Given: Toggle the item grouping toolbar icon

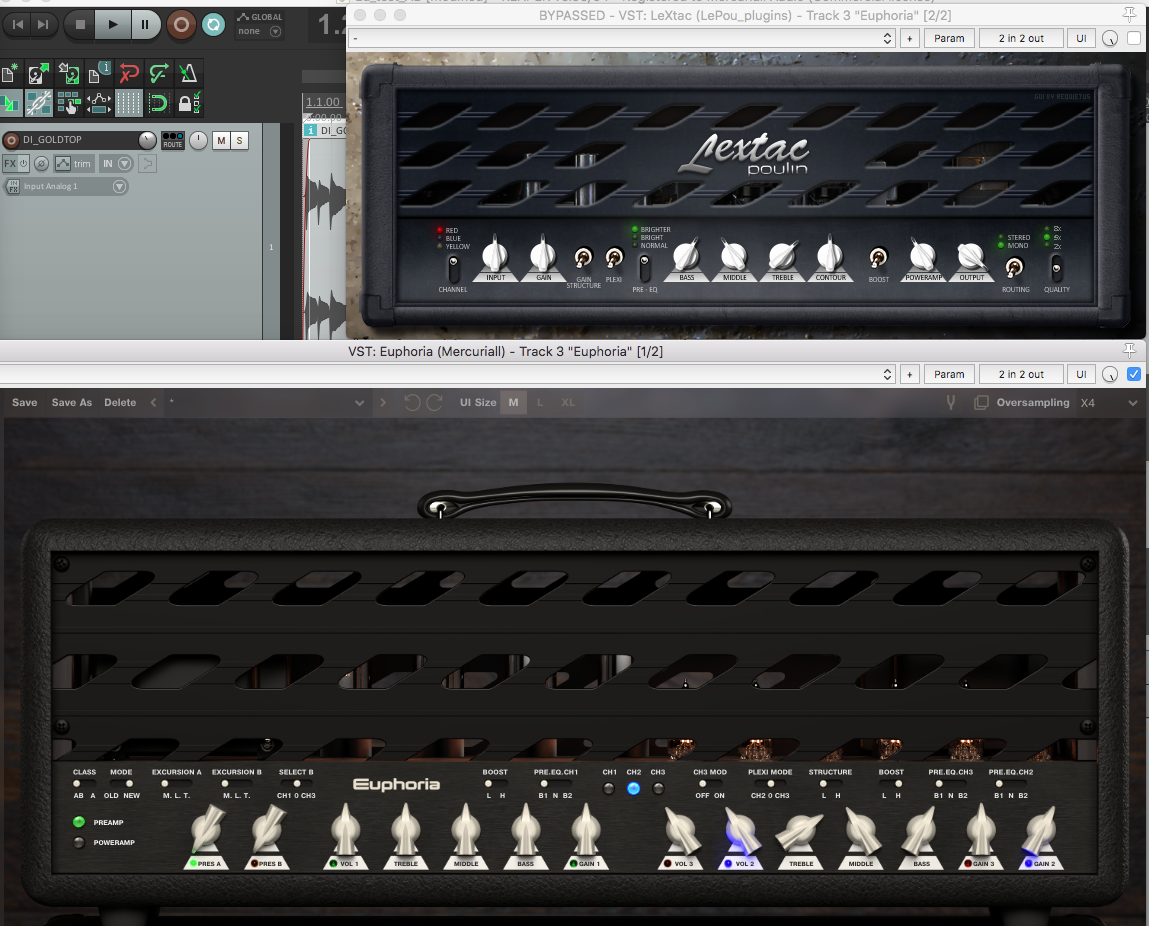Looking at the screenshot, I should (39, 103).
